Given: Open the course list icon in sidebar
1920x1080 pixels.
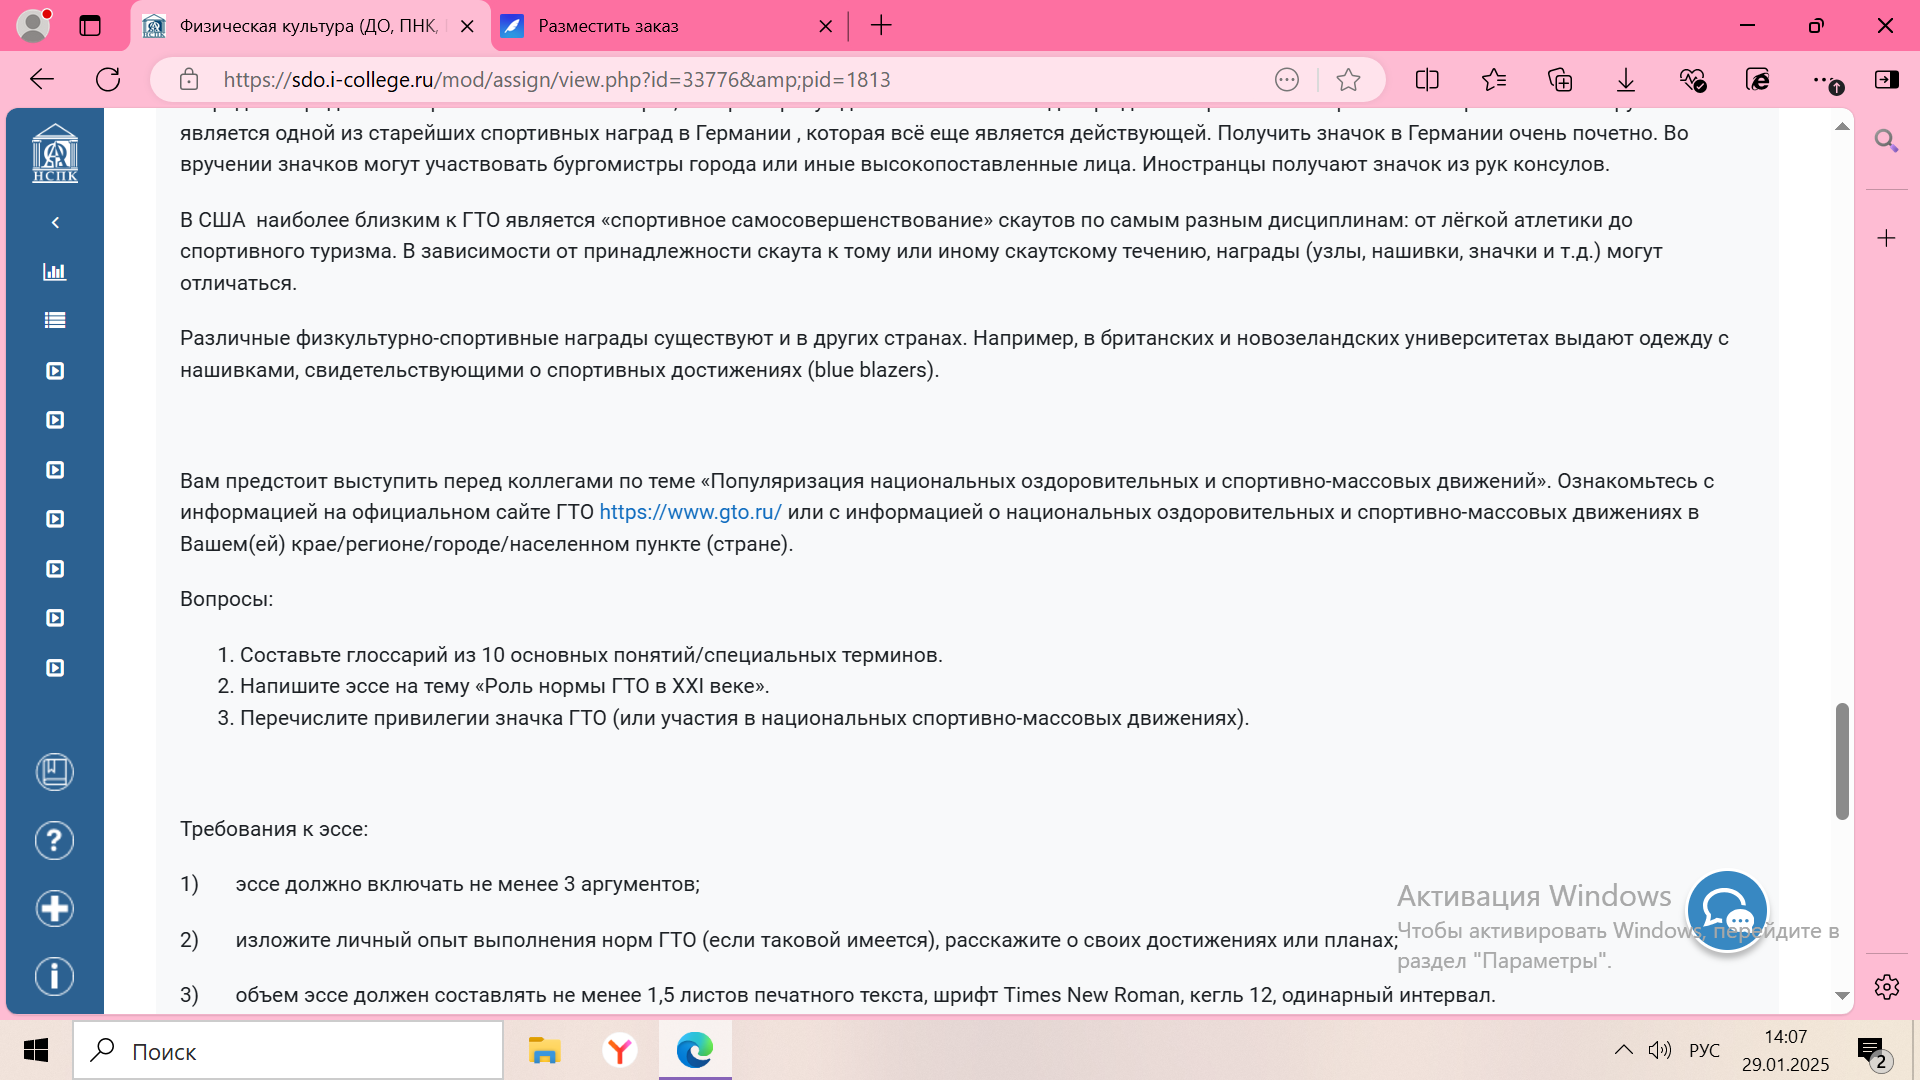Looking at the screenshot, I should coord(55,321).
